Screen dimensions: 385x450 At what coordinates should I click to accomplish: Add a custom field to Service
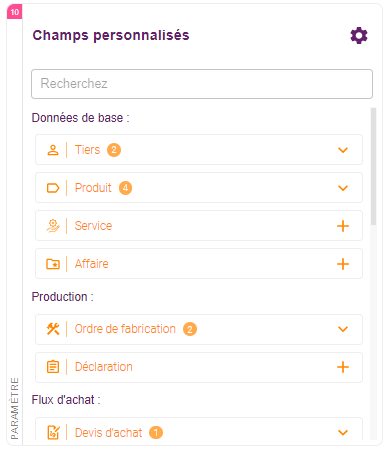343,226
